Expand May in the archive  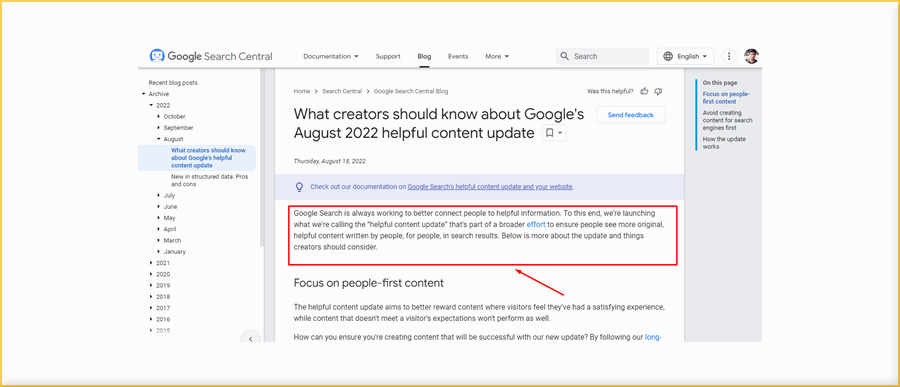(x=158, y=218)
